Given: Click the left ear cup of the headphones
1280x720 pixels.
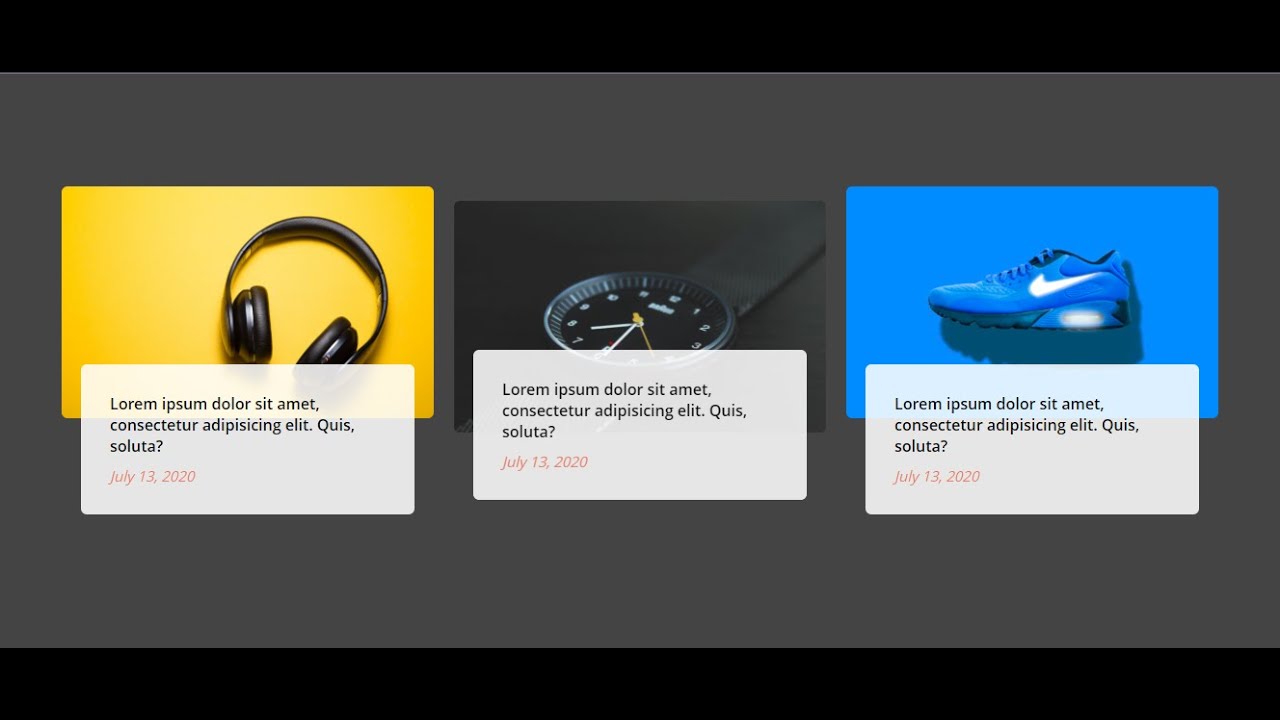Looking at the screenshot, I should (246, 322).
